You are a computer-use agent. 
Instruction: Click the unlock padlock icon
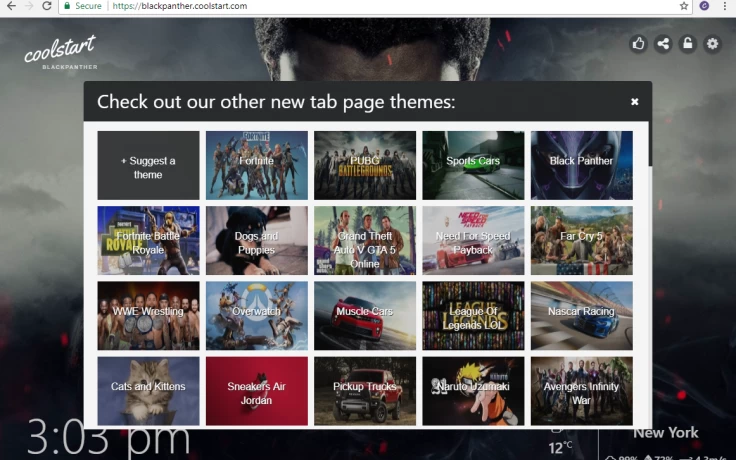tap(688, 44)
